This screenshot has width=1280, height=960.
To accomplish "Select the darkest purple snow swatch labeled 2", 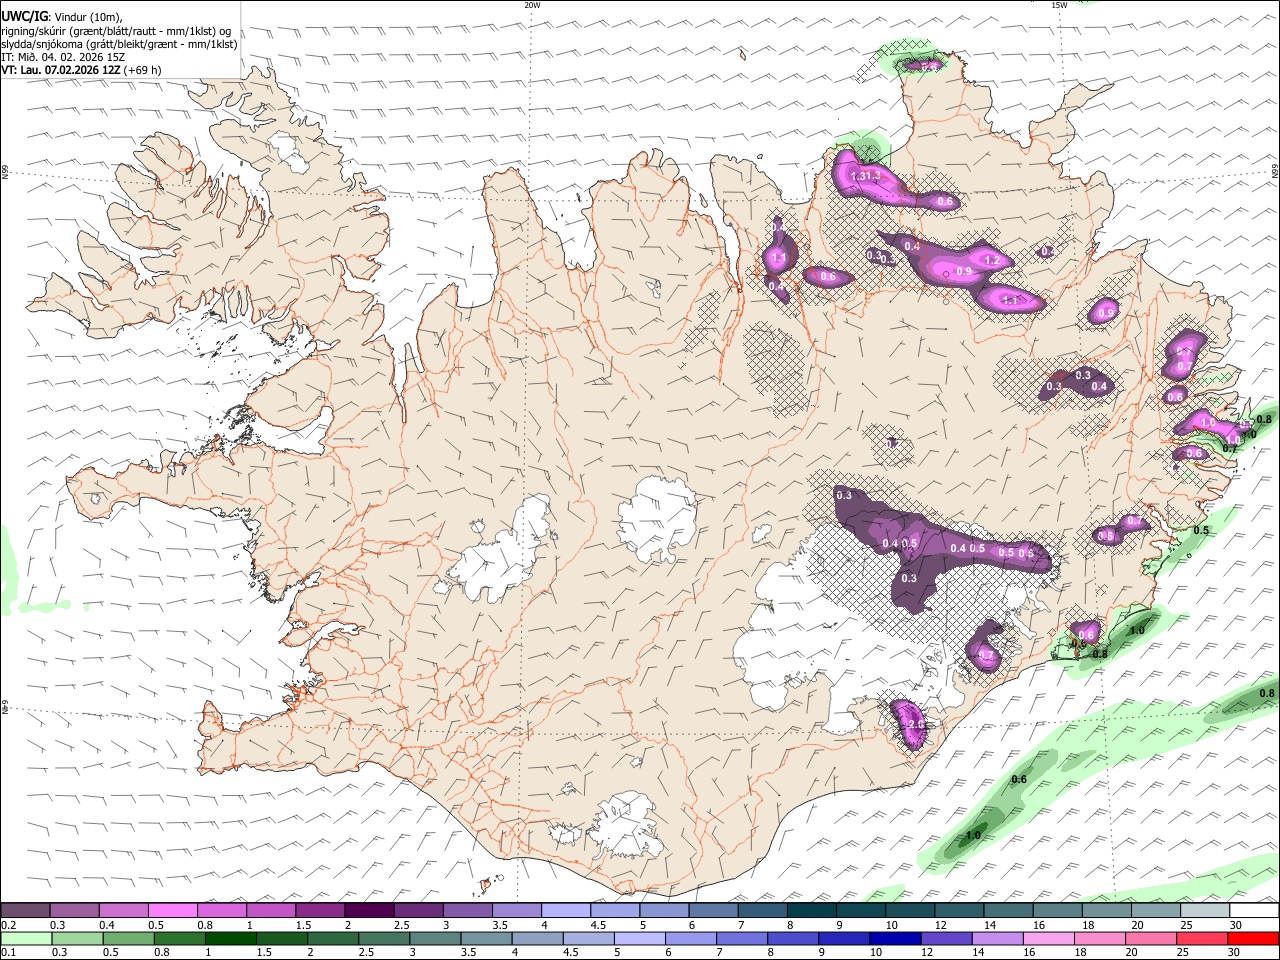I will click(x=369, y=911).
